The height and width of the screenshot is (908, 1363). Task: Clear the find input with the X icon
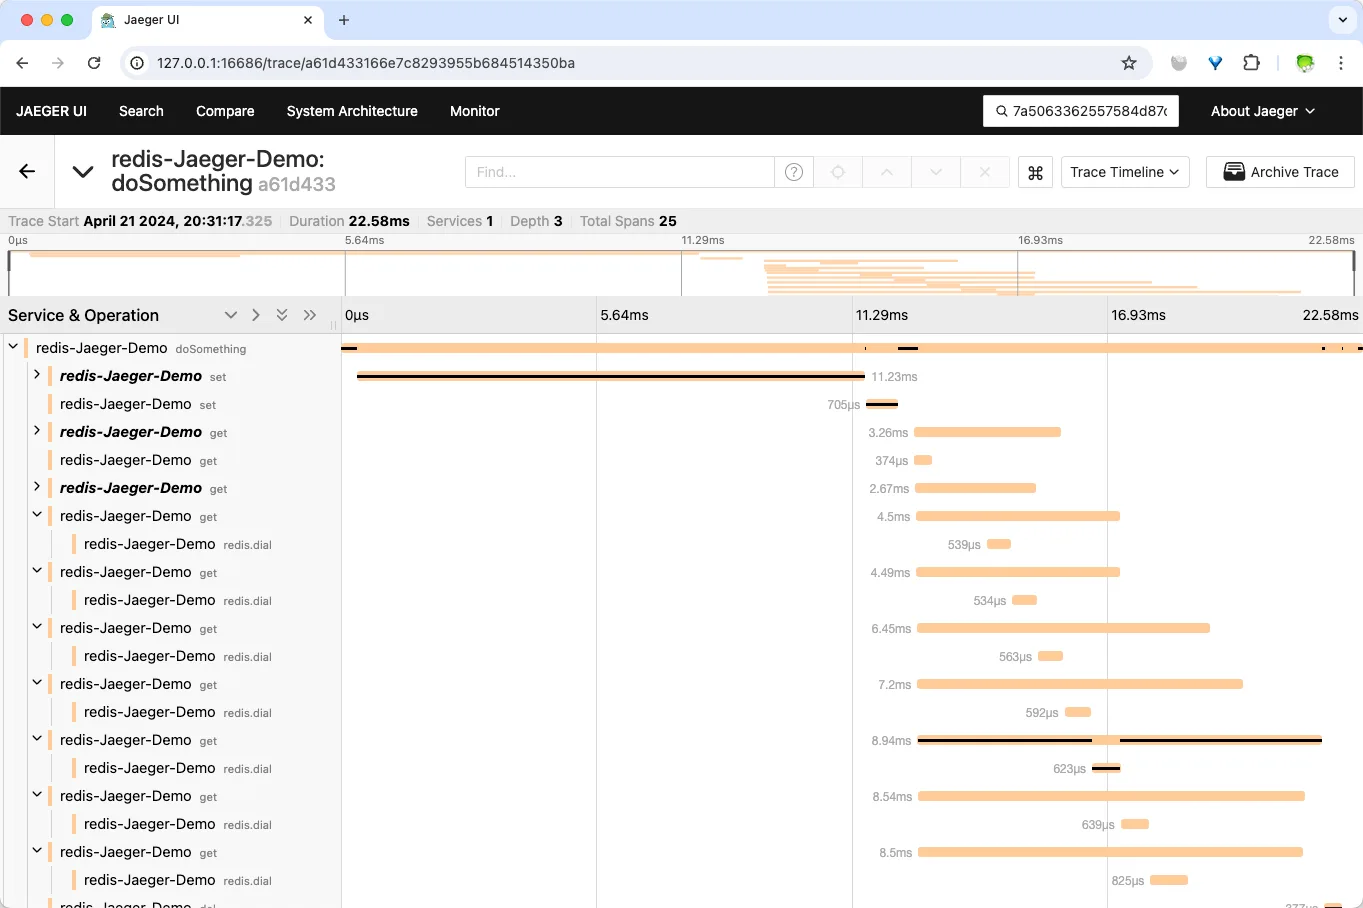pyautogui.click(x=984, y=171)
